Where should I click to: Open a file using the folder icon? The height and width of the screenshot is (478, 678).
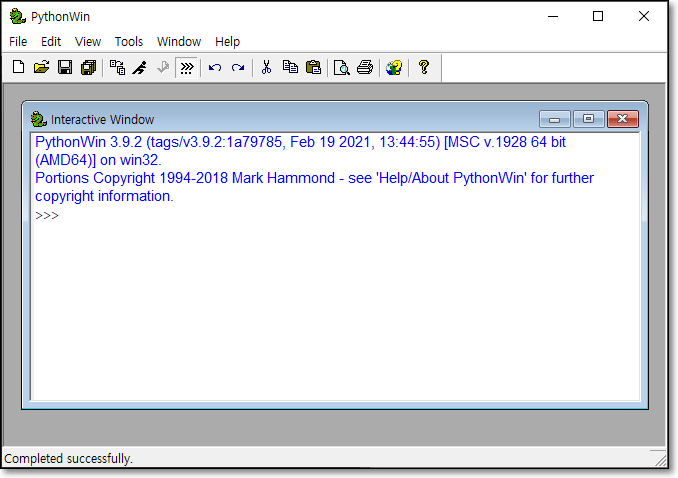42,67
